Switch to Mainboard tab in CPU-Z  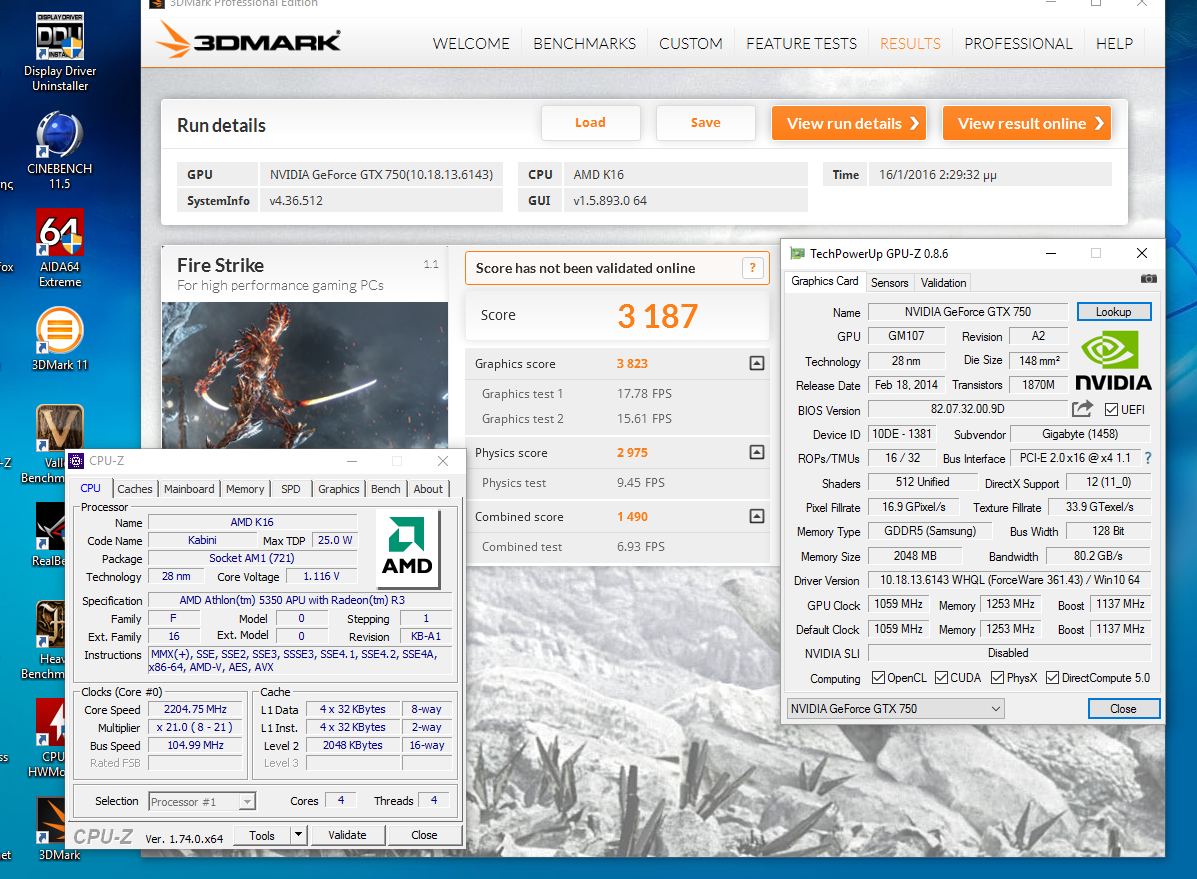click(x=189, y=489)
